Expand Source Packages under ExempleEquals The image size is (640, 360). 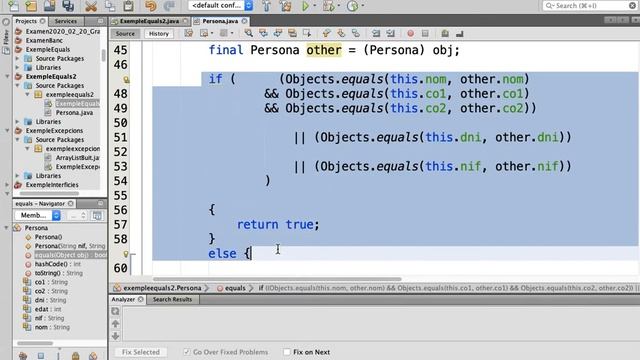(x=17, y=58)
